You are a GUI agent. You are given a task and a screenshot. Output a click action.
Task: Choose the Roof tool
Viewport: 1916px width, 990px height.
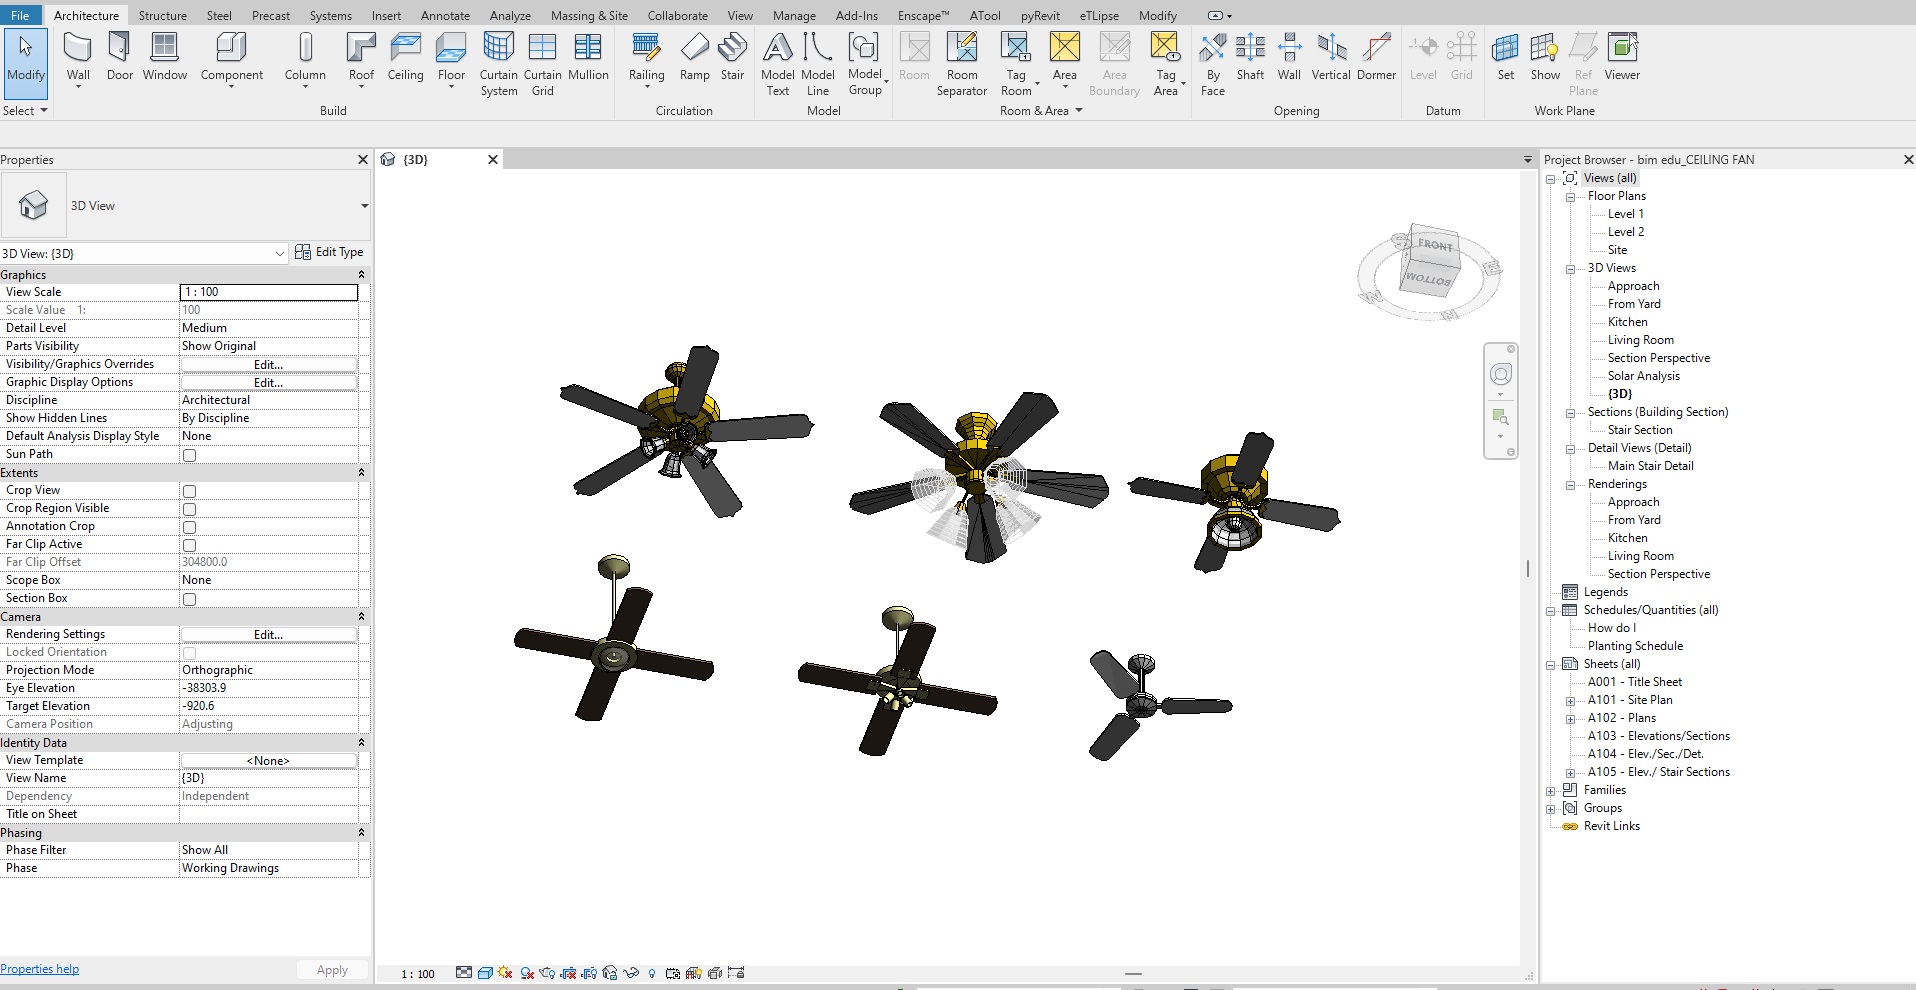[x=361, y=56]
